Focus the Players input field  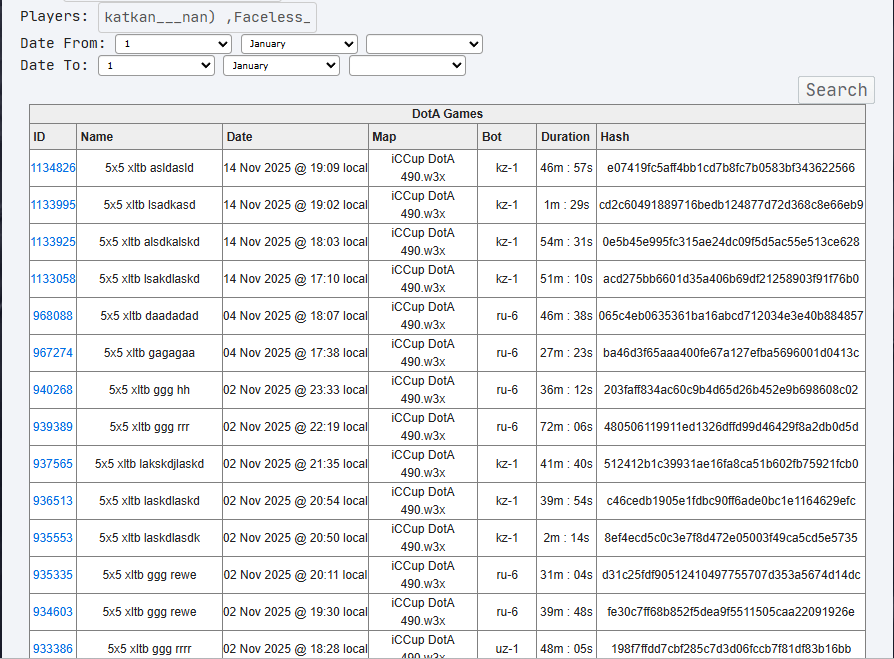click(x=208, y=17)
